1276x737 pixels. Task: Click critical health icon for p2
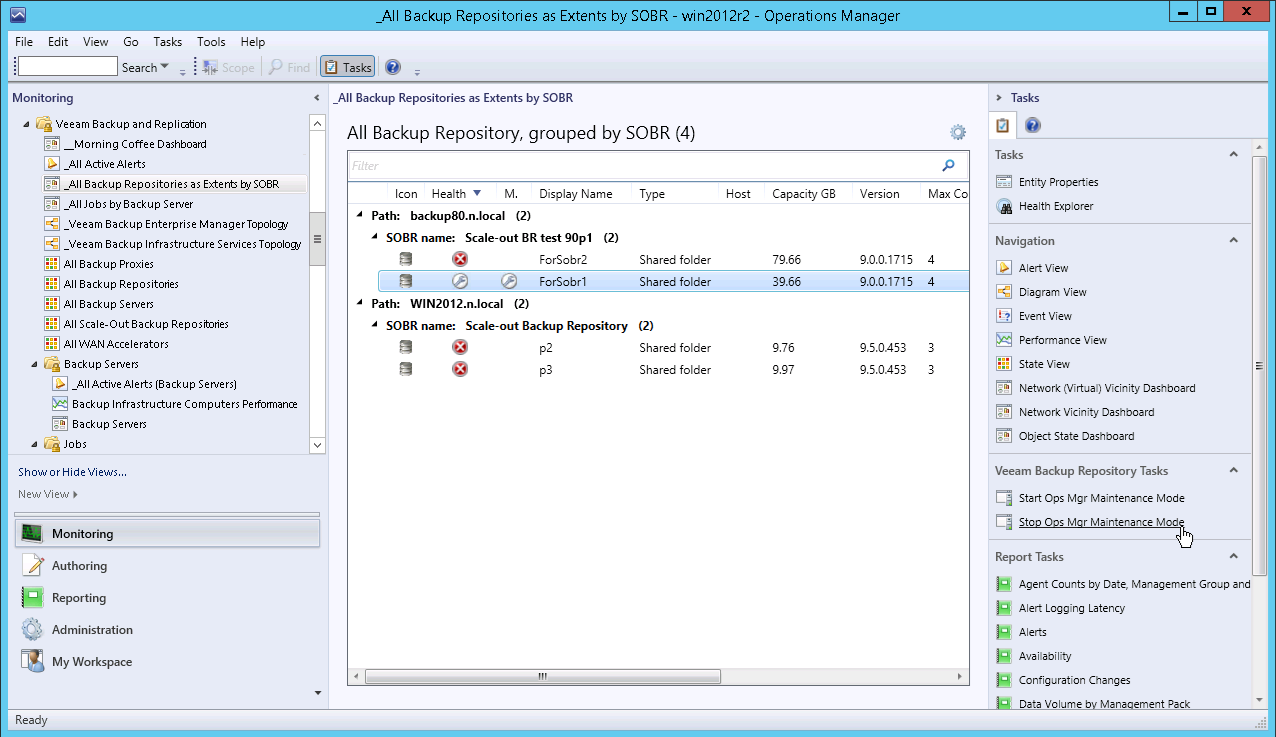460,348
